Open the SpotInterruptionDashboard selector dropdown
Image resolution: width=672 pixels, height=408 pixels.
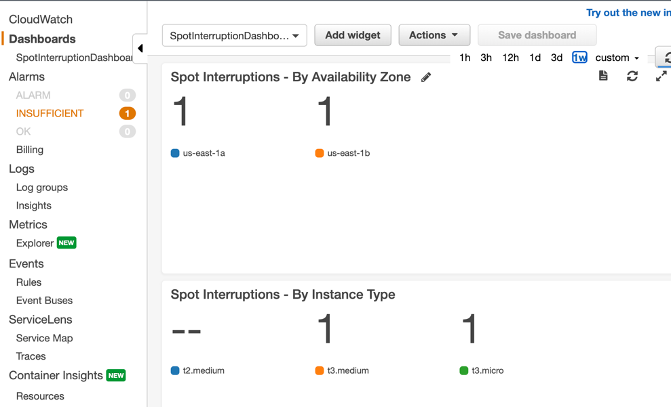point(236,36)
